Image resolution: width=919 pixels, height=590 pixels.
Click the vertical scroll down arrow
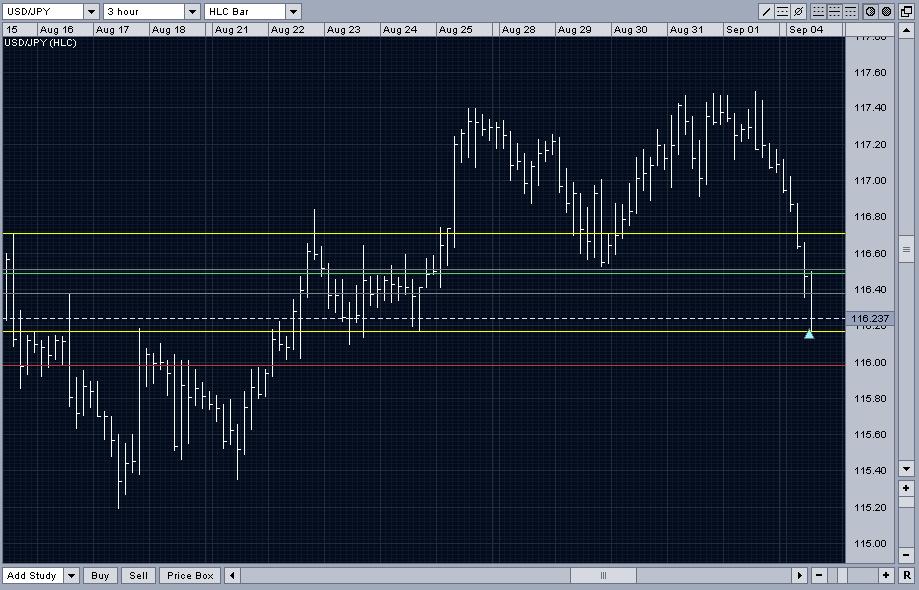coord(906,469)
